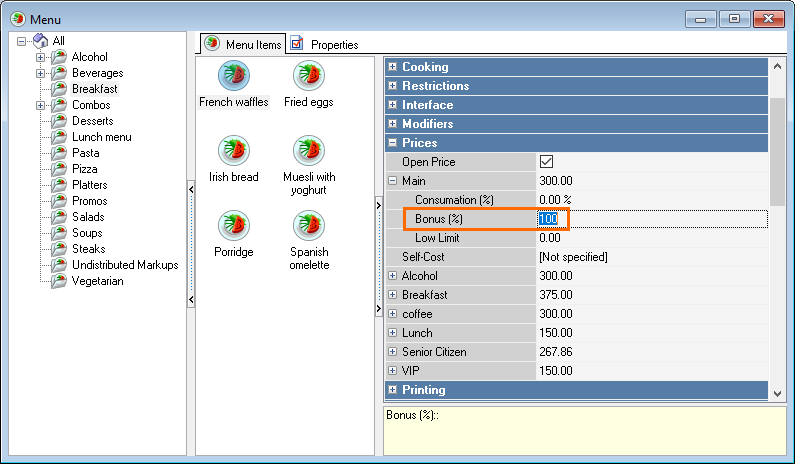Image resolution: width=795 pixels, height=464 pixels.
Task: Open the Breakfast category in tree
Action: [x=94, y=89]
